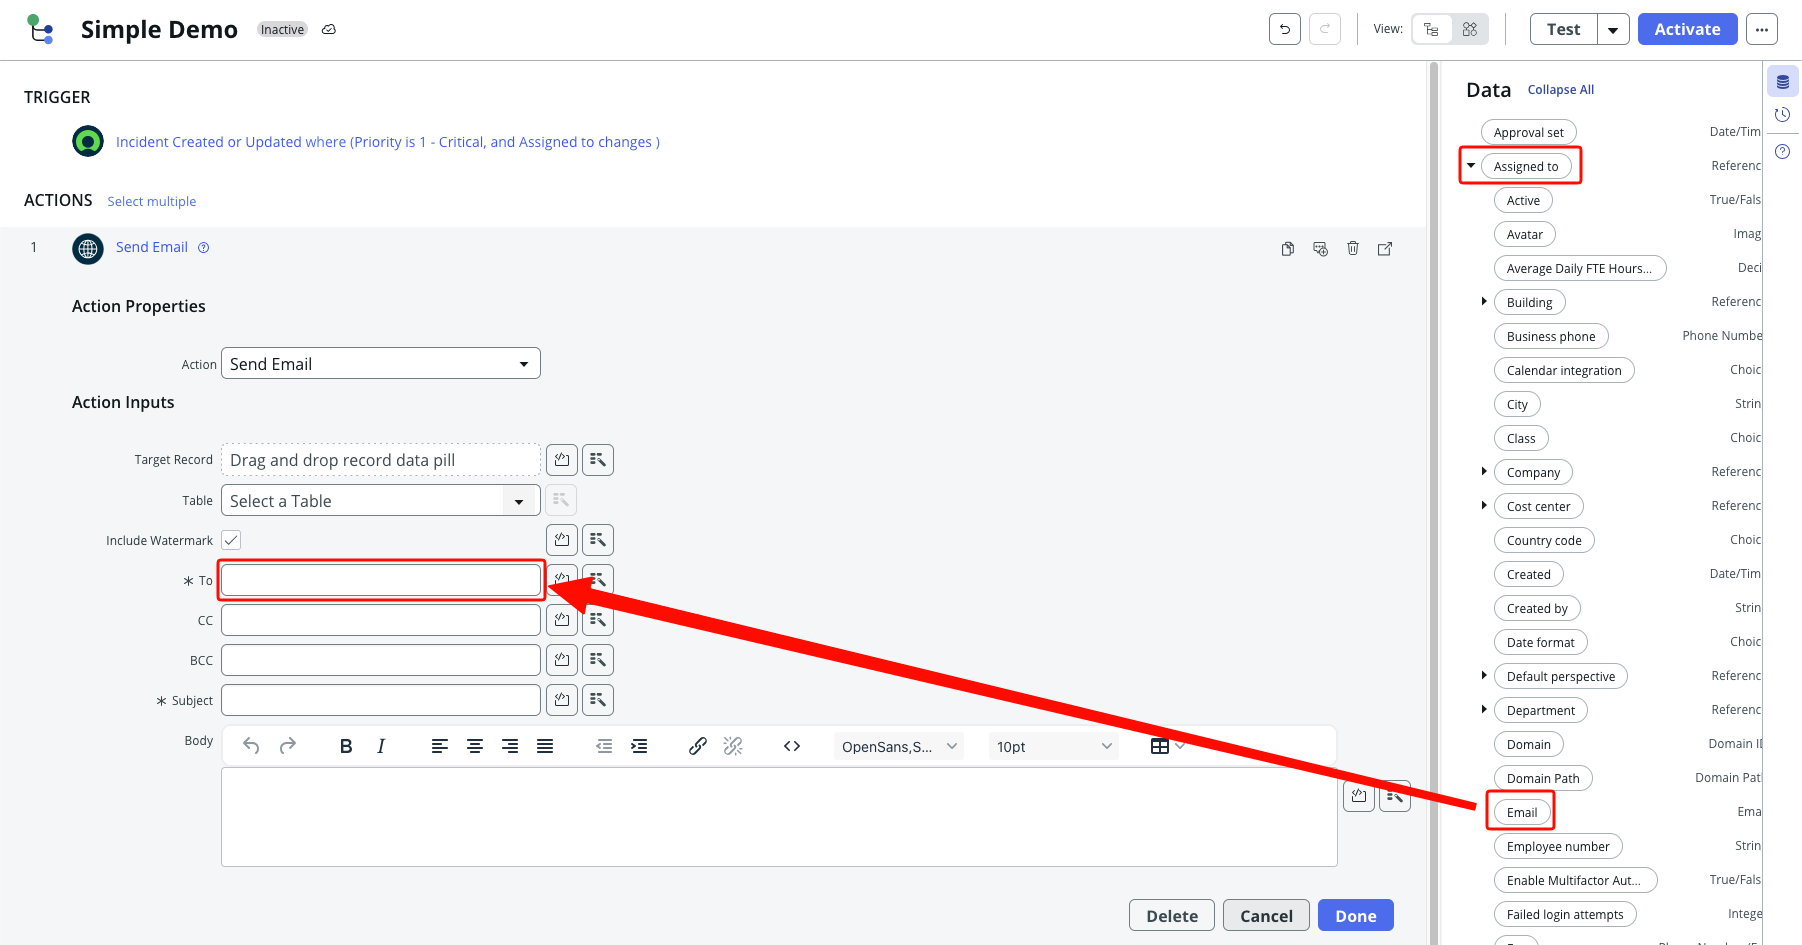Insert hyperlink in the Body editor
The image size is (1802, 945).
coord(698,746)
